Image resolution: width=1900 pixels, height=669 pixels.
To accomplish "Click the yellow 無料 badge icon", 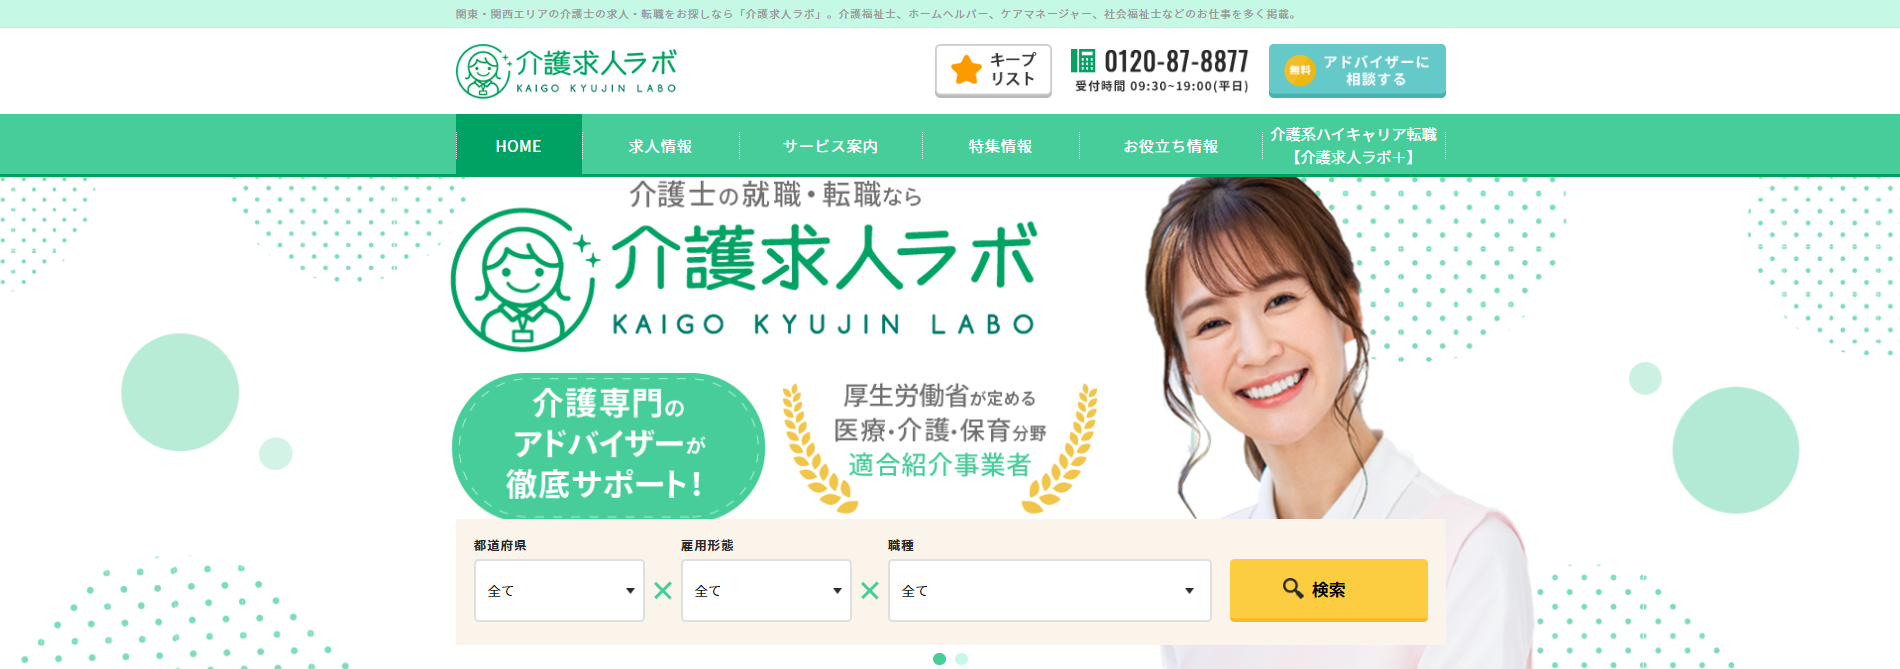I will pos(1299,70).
